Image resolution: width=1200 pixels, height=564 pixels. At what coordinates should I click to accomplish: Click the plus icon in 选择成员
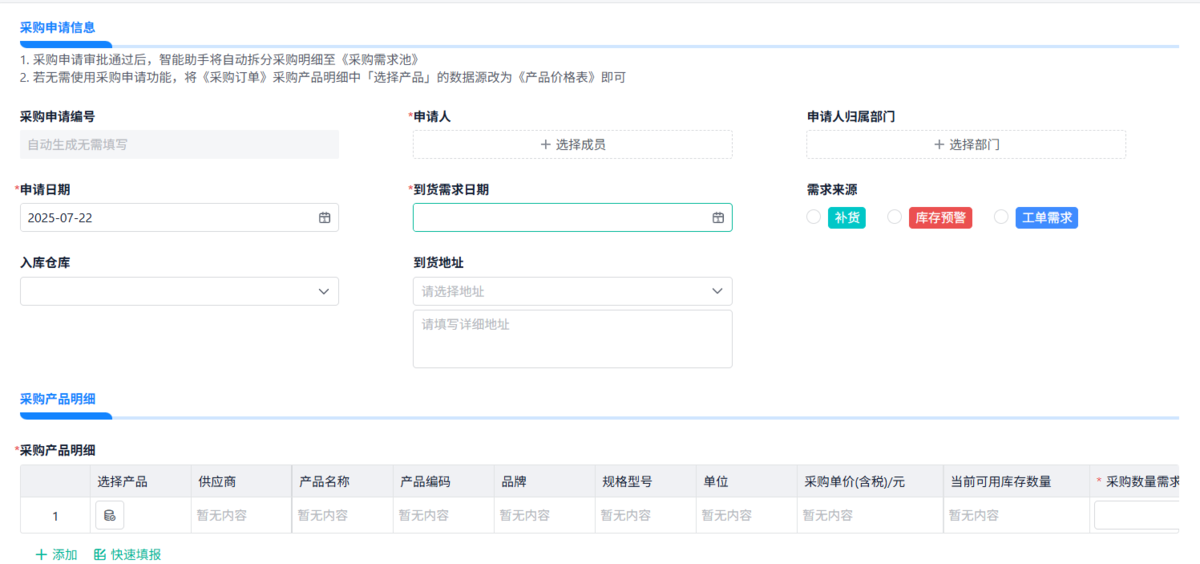545,145
